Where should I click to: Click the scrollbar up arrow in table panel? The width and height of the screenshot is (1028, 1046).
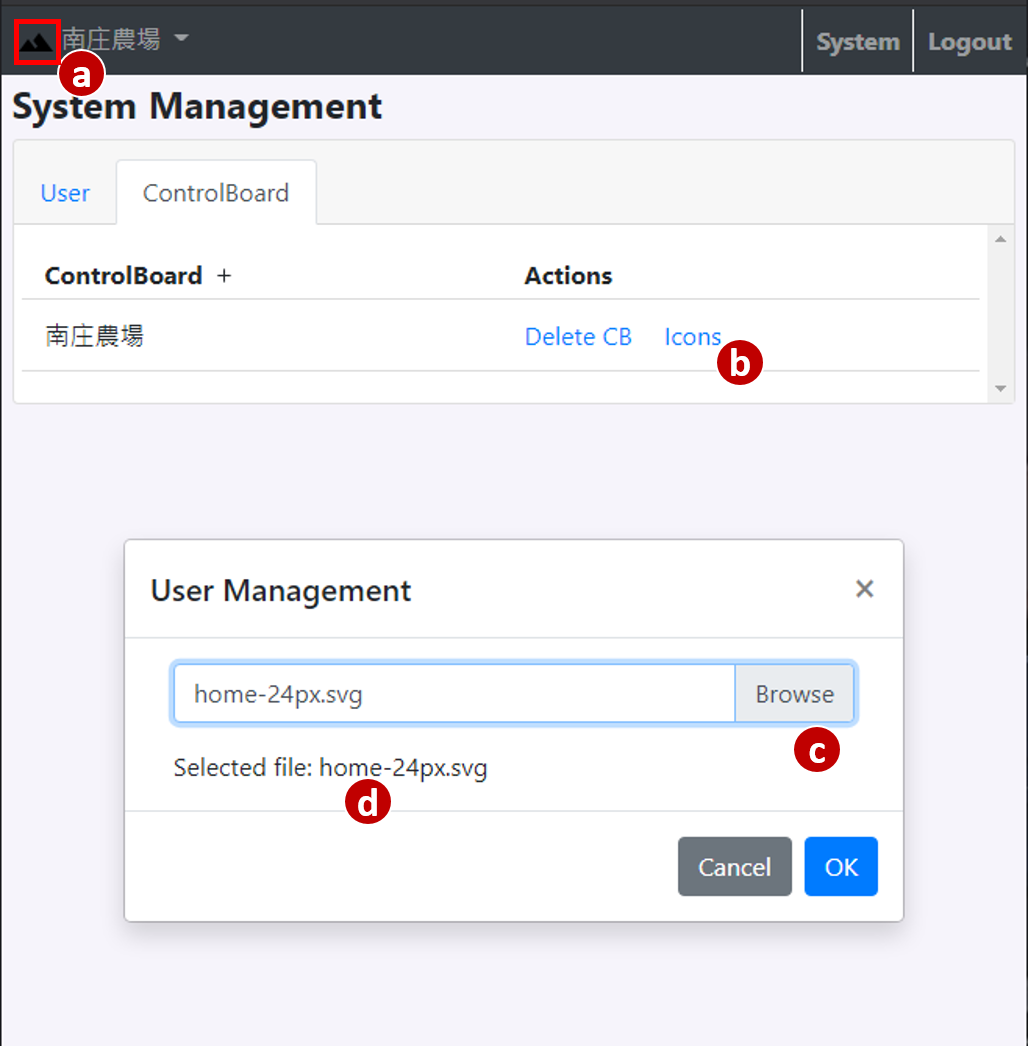tap(1000, 239)
